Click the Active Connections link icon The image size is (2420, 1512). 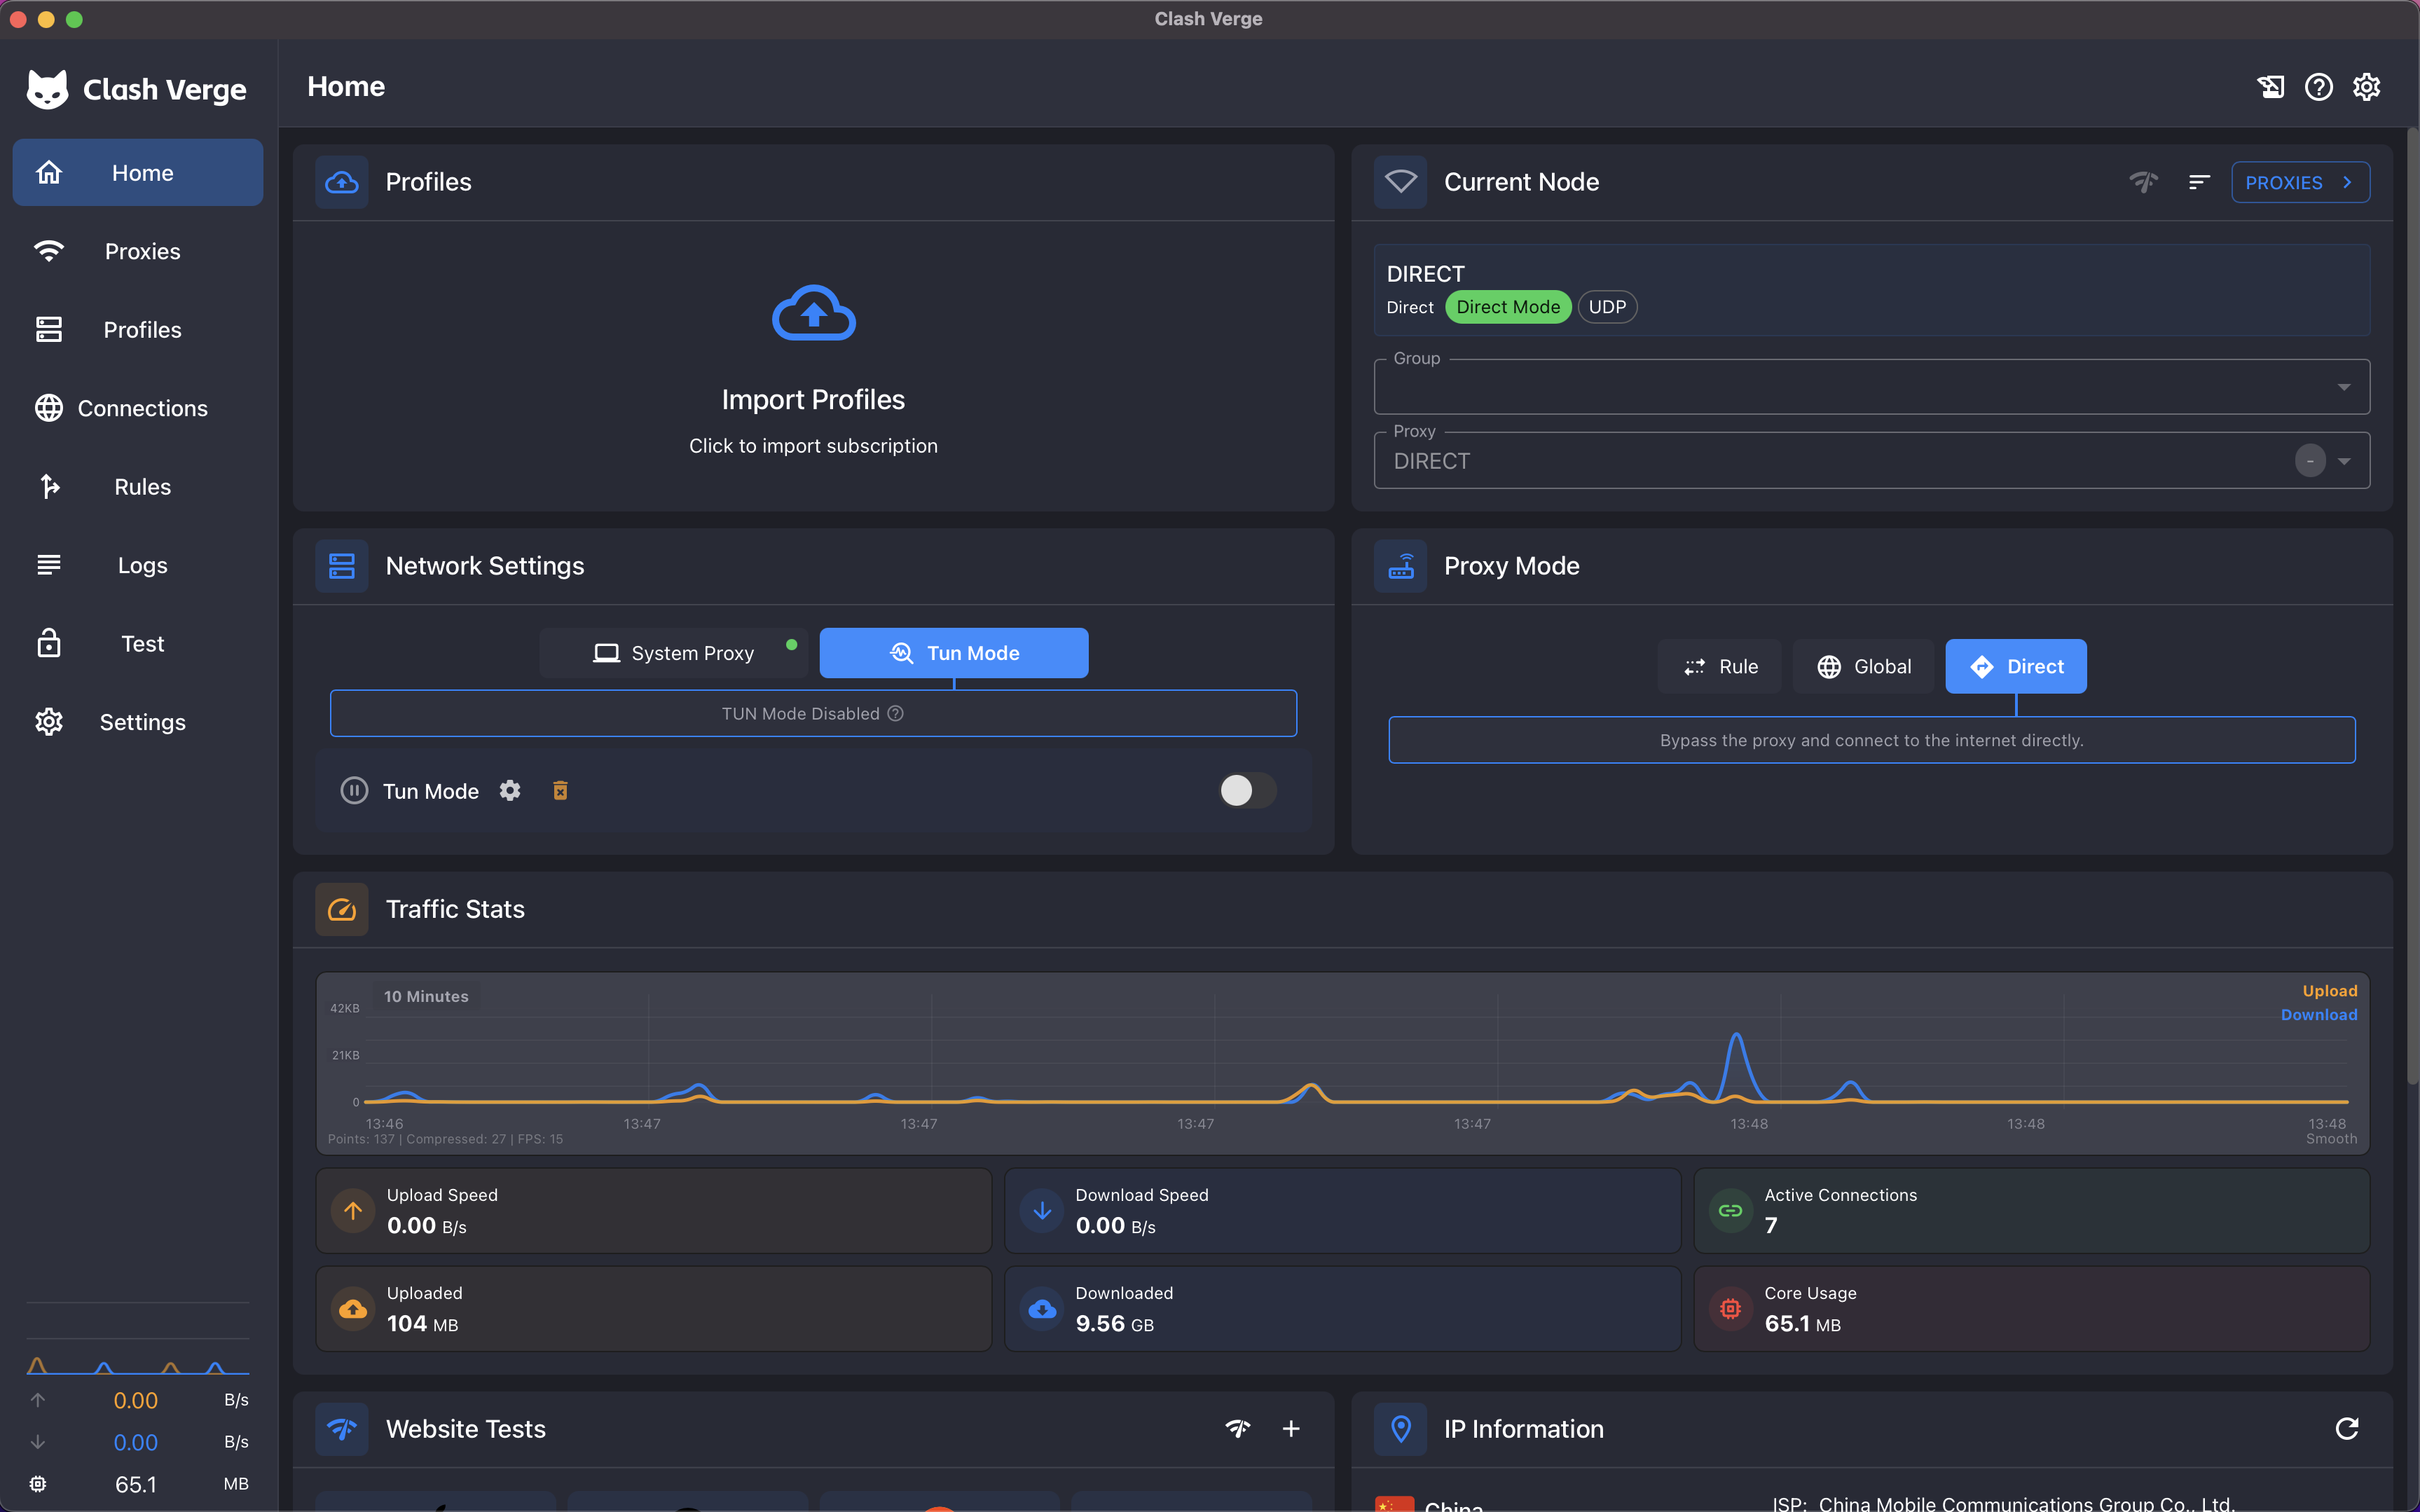(x=1730, y=1211)
